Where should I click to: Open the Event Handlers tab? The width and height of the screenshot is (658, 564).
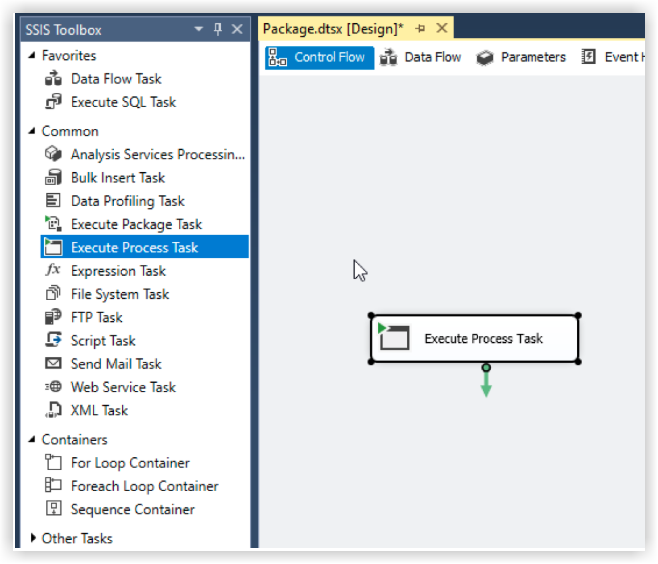point(613,57)
